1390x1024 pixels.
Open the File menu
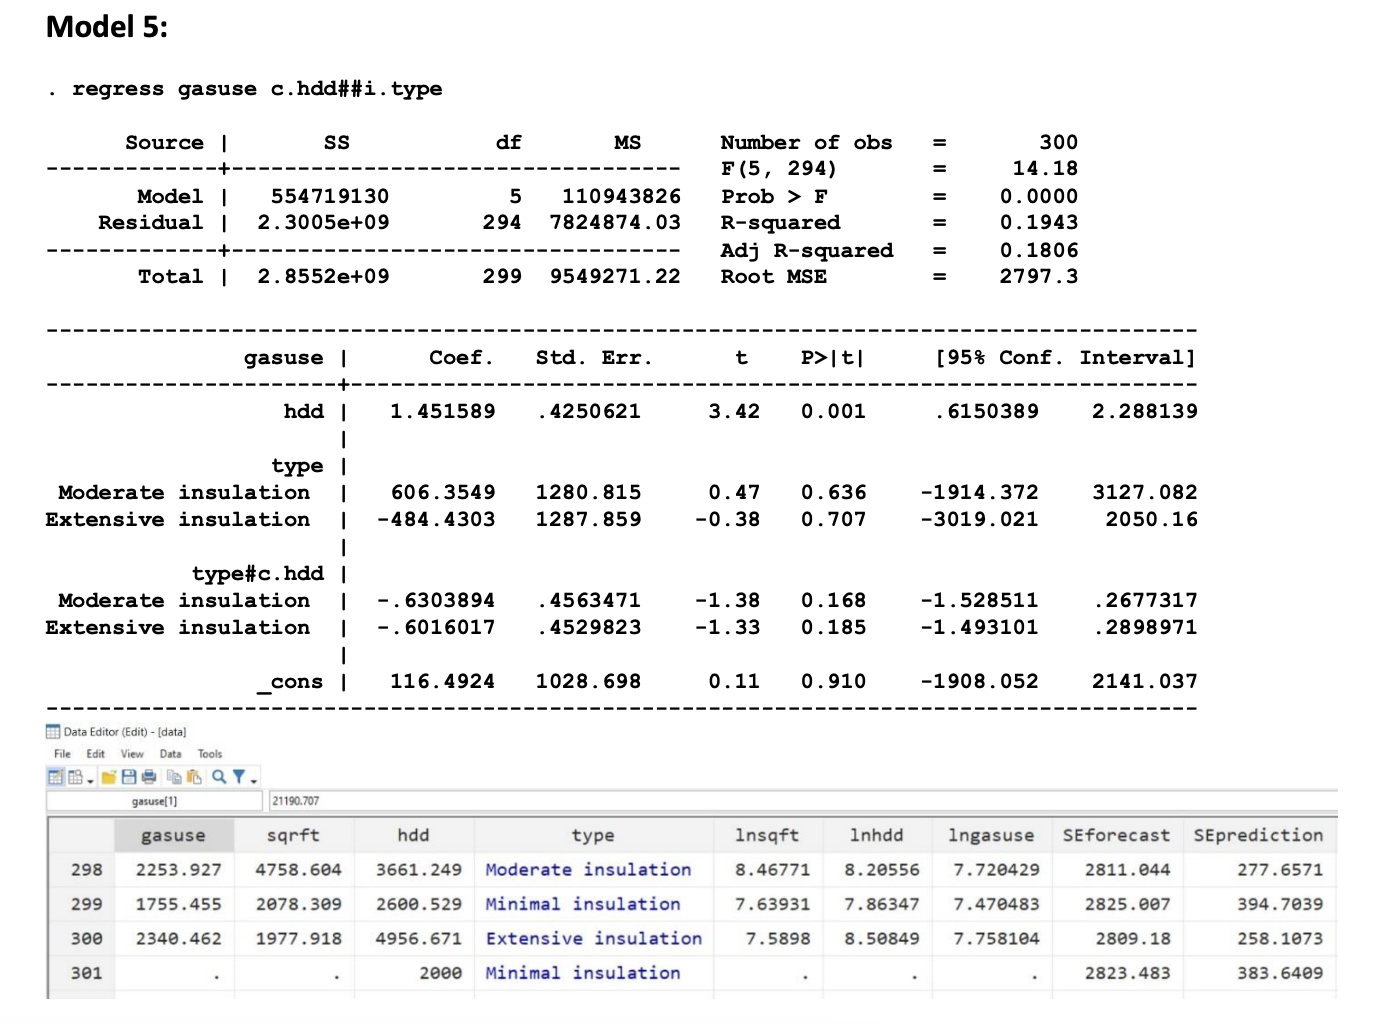click(x=63, y=753)
